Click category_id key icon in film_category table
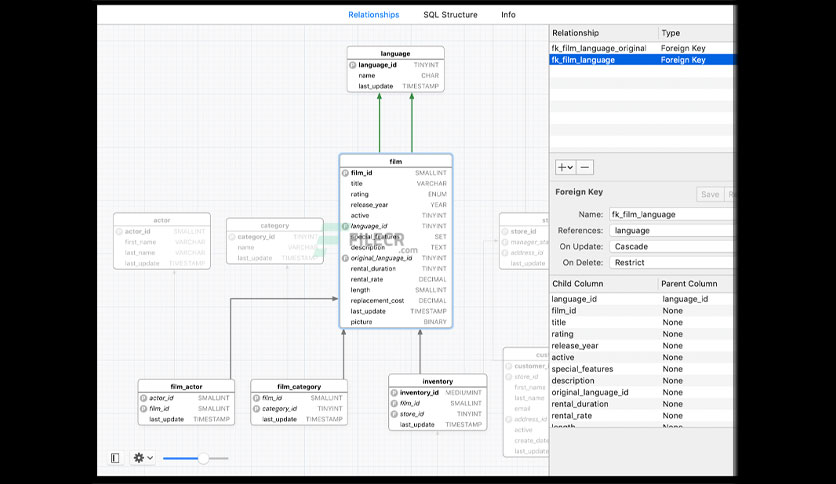Image resolution: width=836 pixels, height=484 pixels. pyautogui.click(x=256, y=409)
